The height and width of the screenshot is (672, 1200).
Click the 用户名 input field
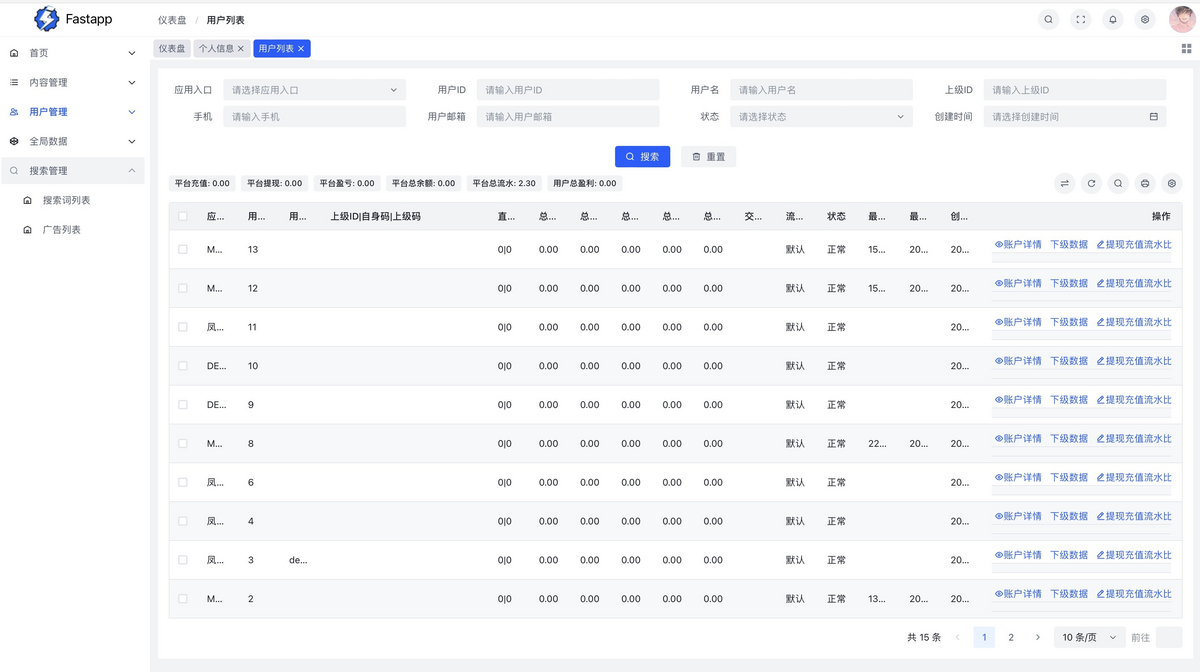pos(821,90)
